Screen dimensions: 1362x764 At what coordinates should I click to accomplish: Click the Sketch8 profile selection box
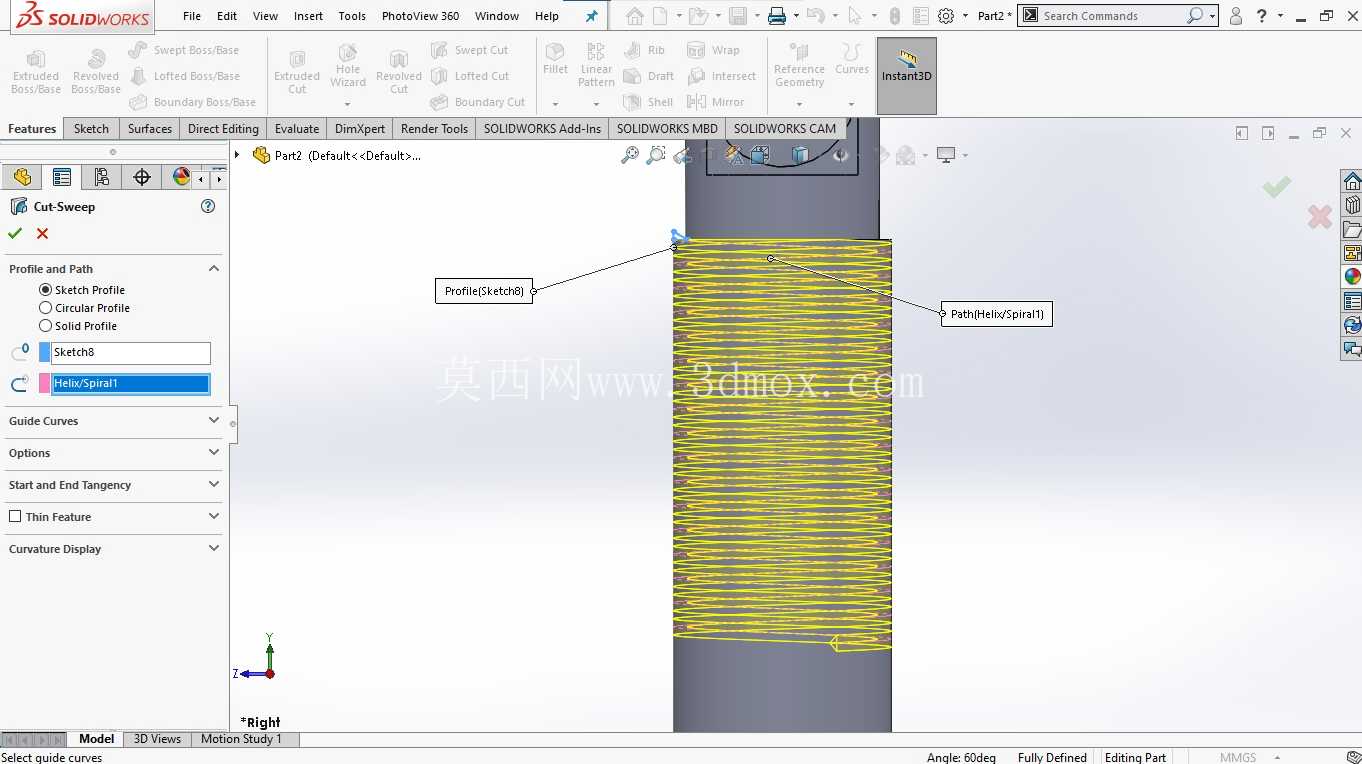(x=131, y=352)
